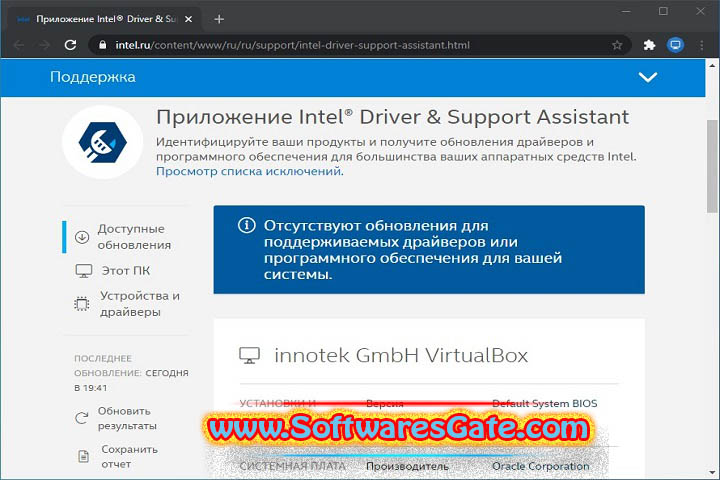The image size is (720, 480).
Task: Open the Этот ПК section
Action: point(126,271)
